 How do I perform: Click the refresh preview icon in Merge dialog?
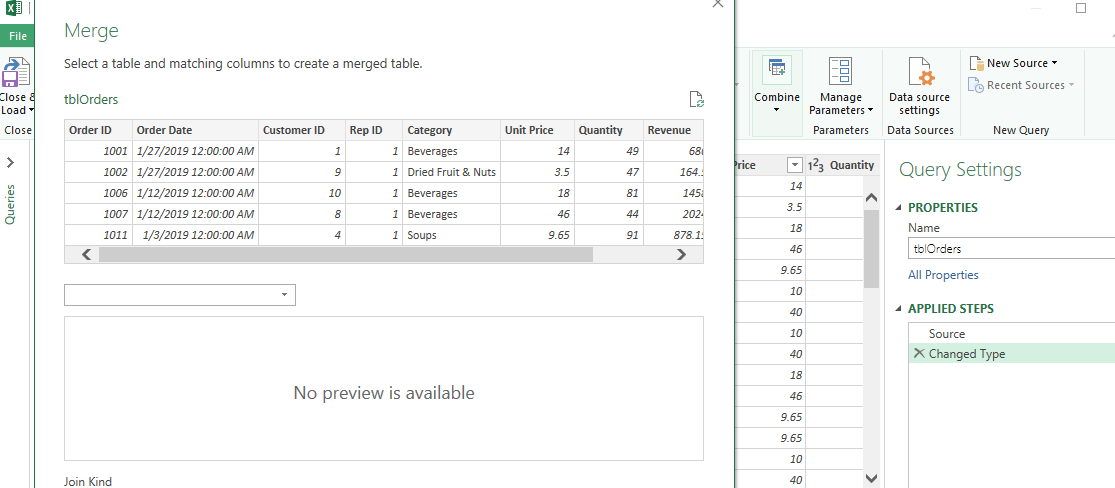tap(697, 100)
